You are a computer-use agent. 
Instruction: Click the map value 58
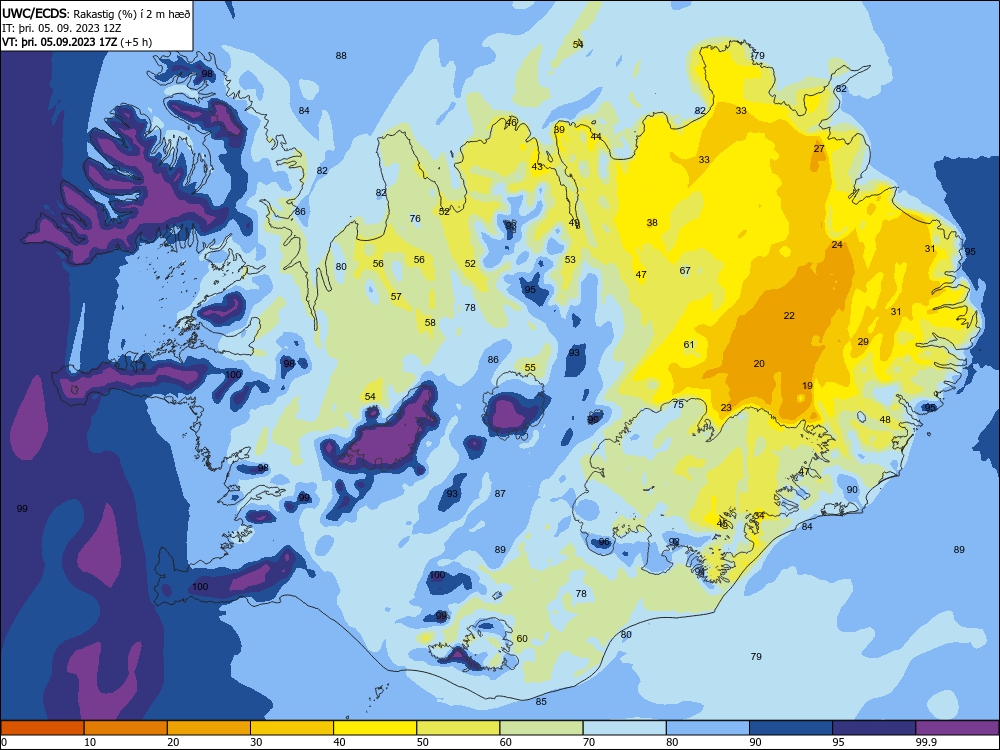[x=430, y=323]
